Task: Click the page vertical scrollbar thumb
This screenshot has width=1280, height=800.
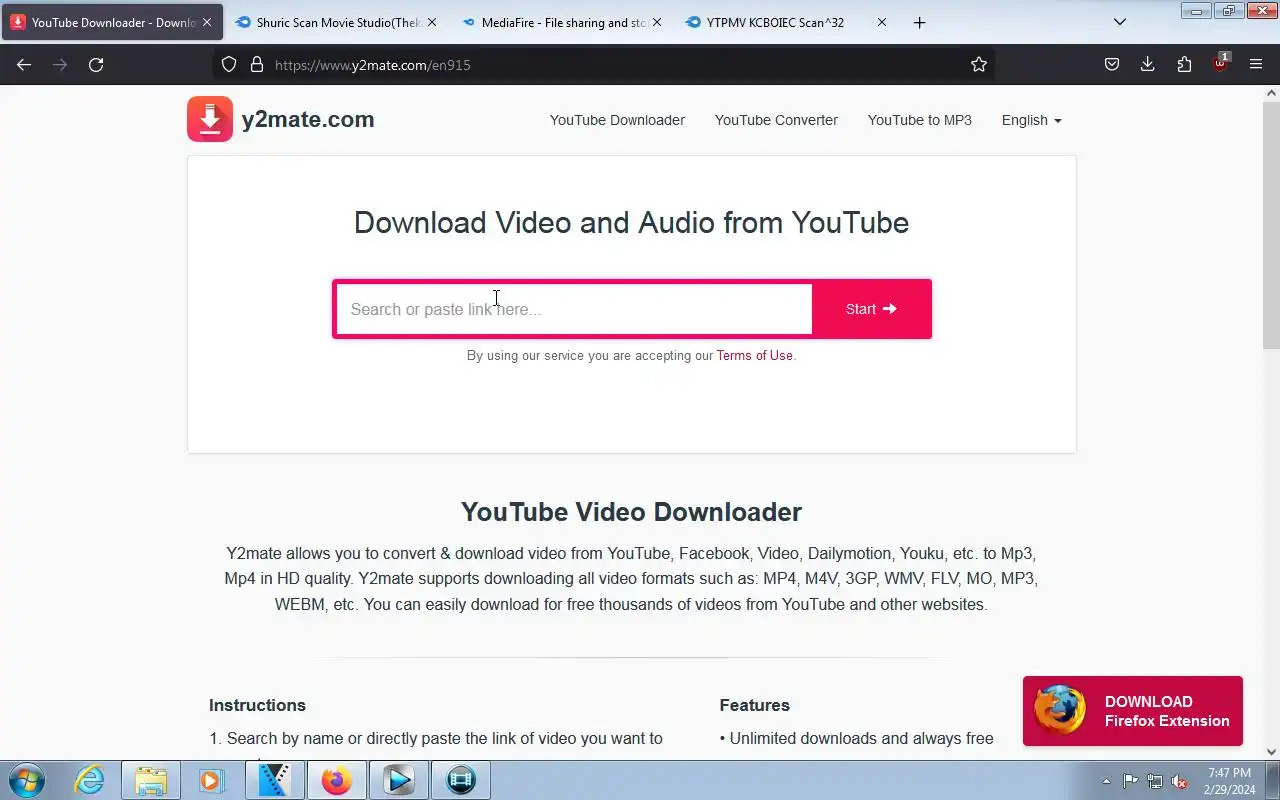Action: [x=1271, y=225]
